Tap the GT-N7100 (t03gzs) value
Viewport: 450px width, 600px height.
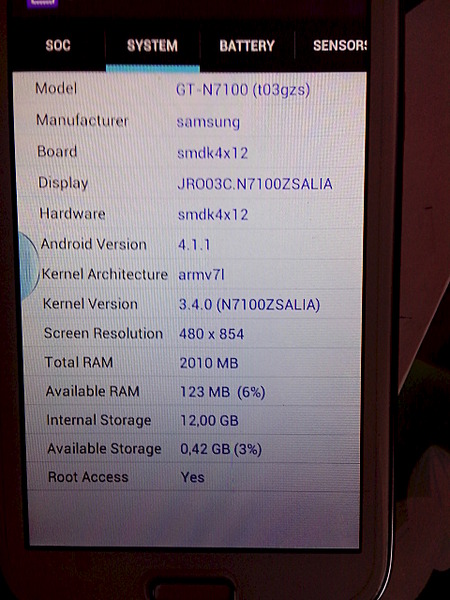point(243,90)
